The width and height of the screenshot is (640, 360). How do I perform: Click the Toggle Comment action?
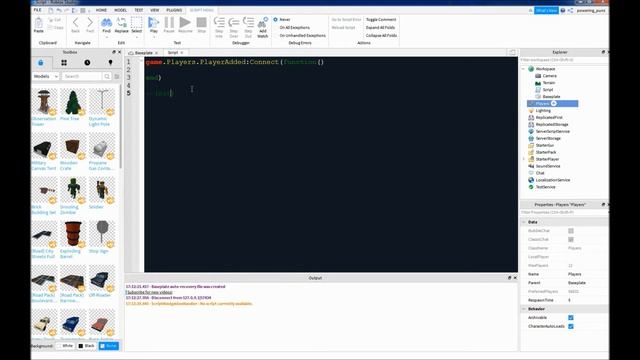(x=381, y=20)
